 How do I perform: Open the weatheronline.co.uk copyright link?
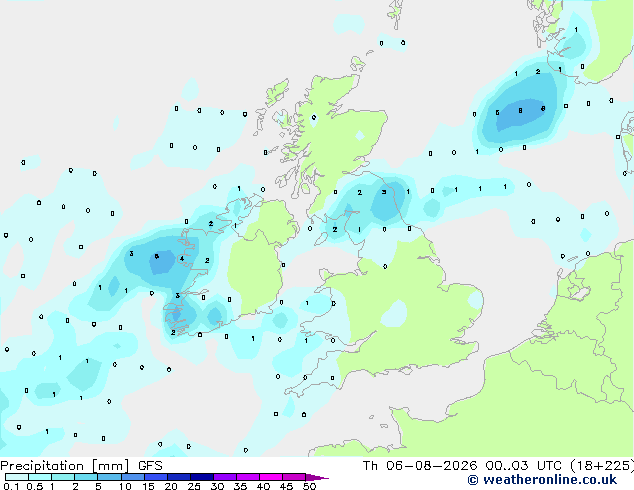(x=542, y=480)
